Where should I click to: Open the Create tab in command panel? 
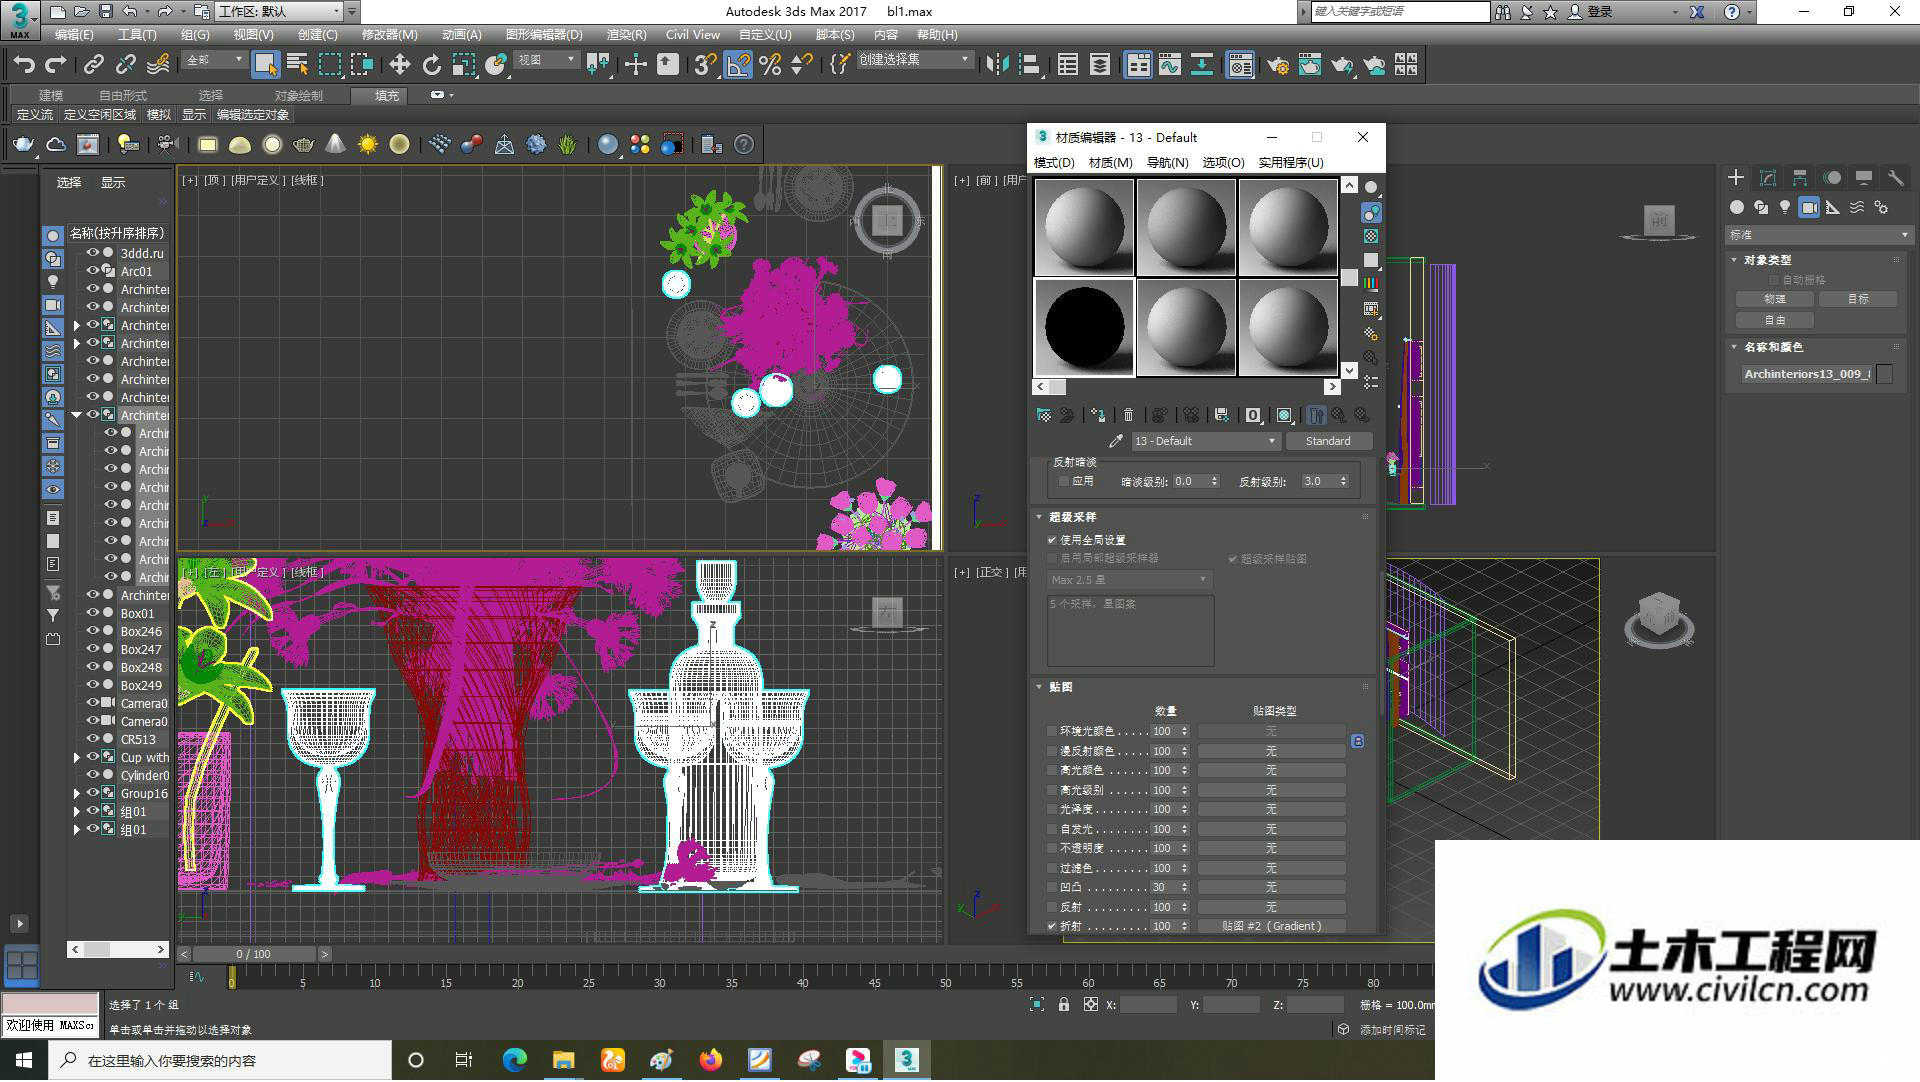click(1736, 177)
